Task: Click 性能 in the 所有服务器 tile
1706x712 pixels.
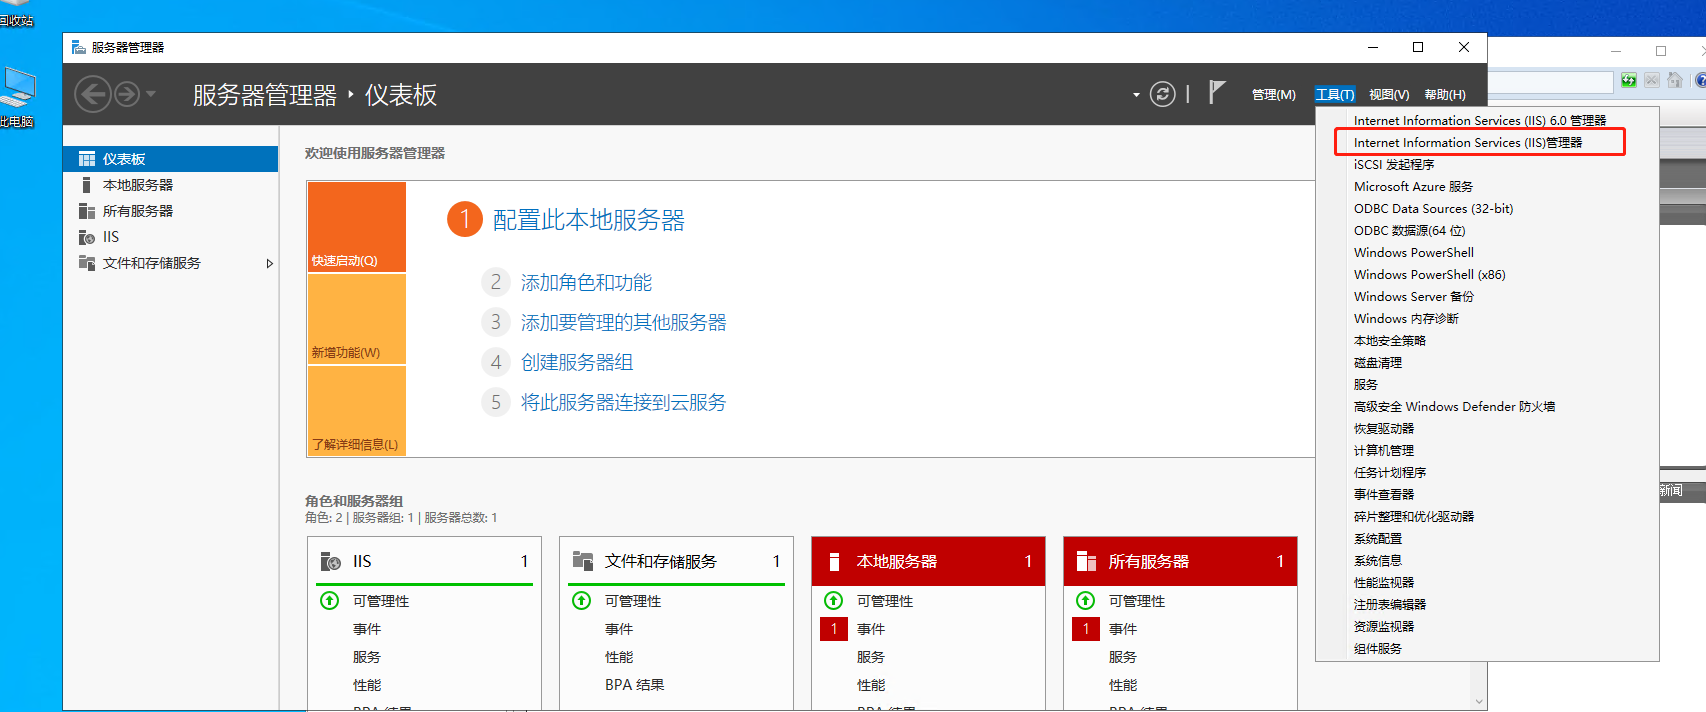Action: point(1123,685)
